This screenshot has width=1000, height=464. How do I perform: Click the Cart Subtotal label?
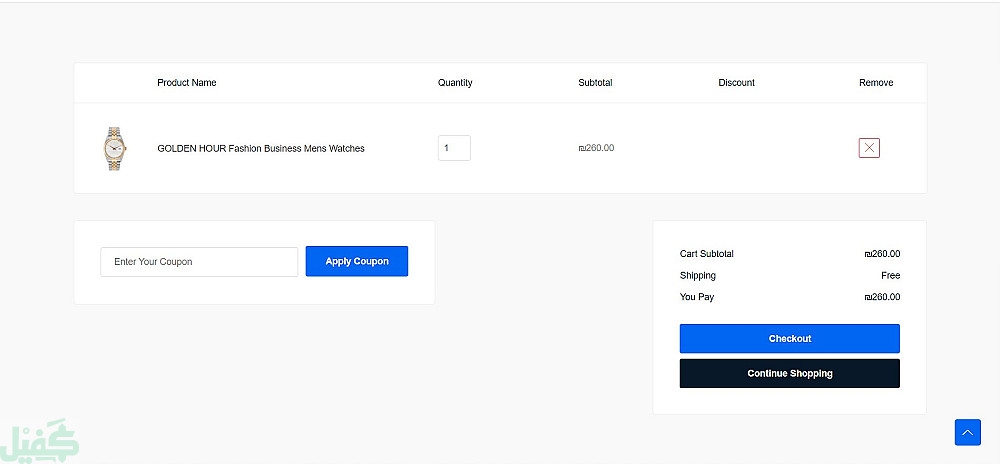(x=706, y=254)
